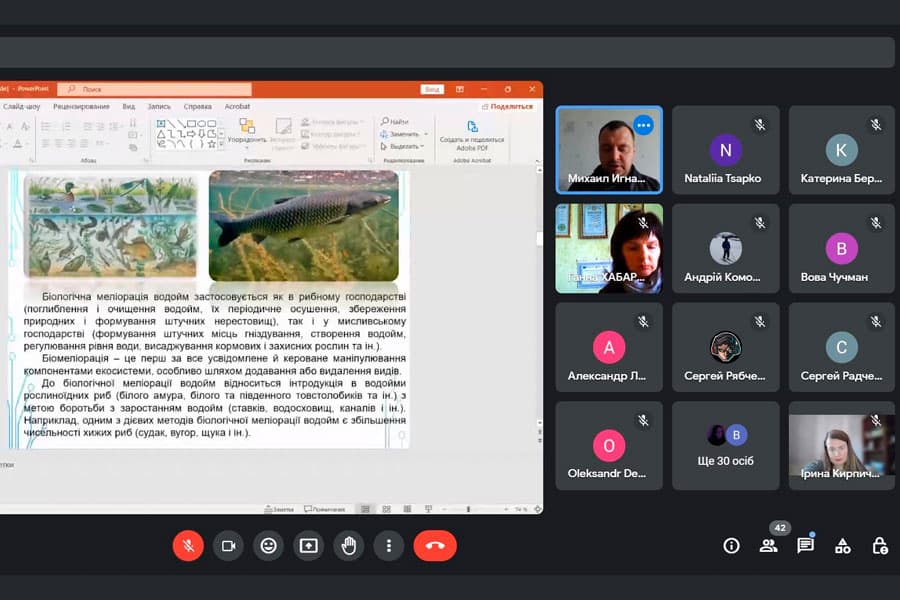Show the participants list of 42 people
Screen dimensions: 900x600
click(x=768, y=545)
